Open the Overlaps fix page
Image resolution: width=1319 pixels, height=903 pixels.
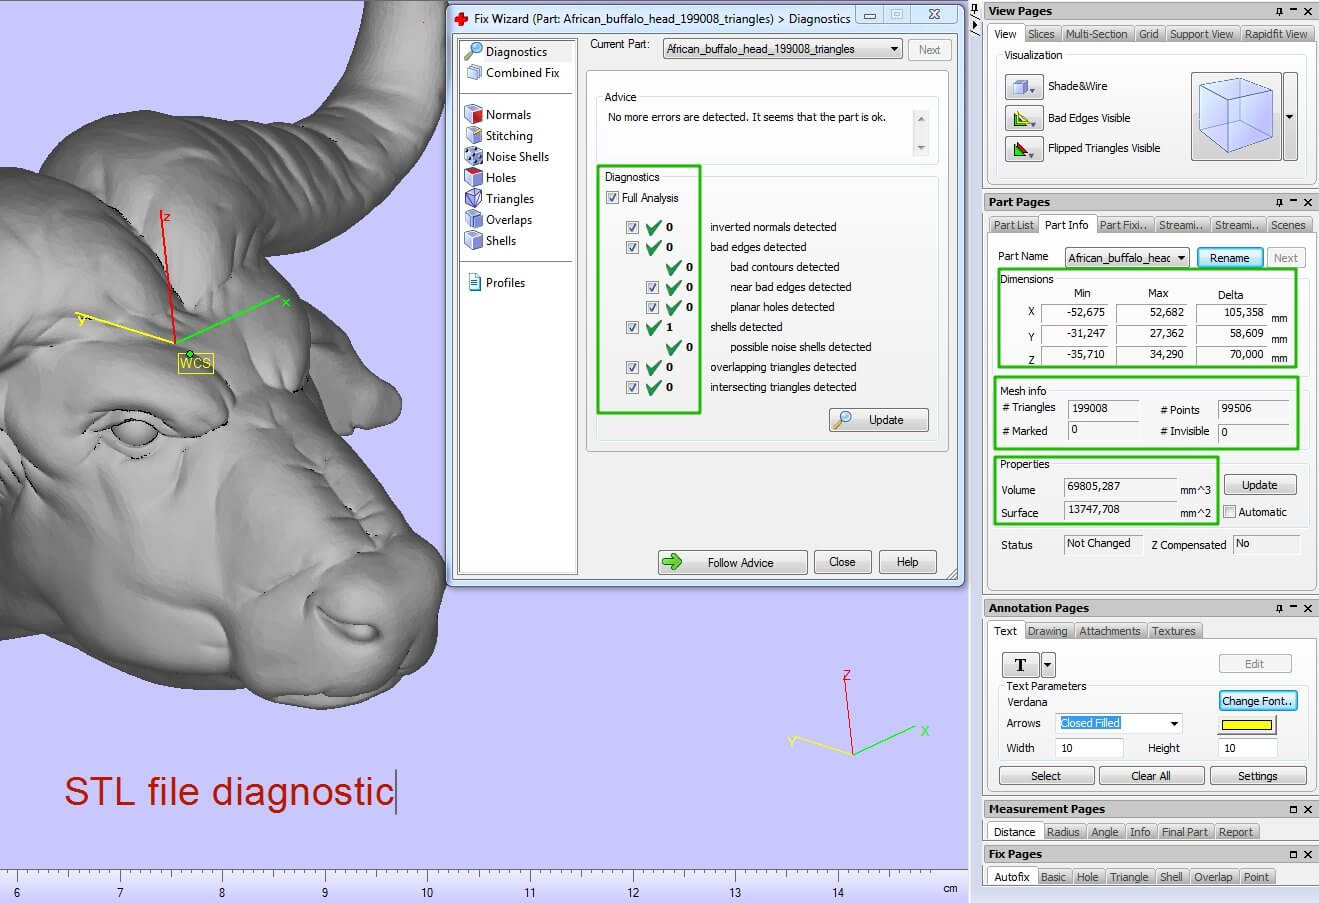click(474, 219)
